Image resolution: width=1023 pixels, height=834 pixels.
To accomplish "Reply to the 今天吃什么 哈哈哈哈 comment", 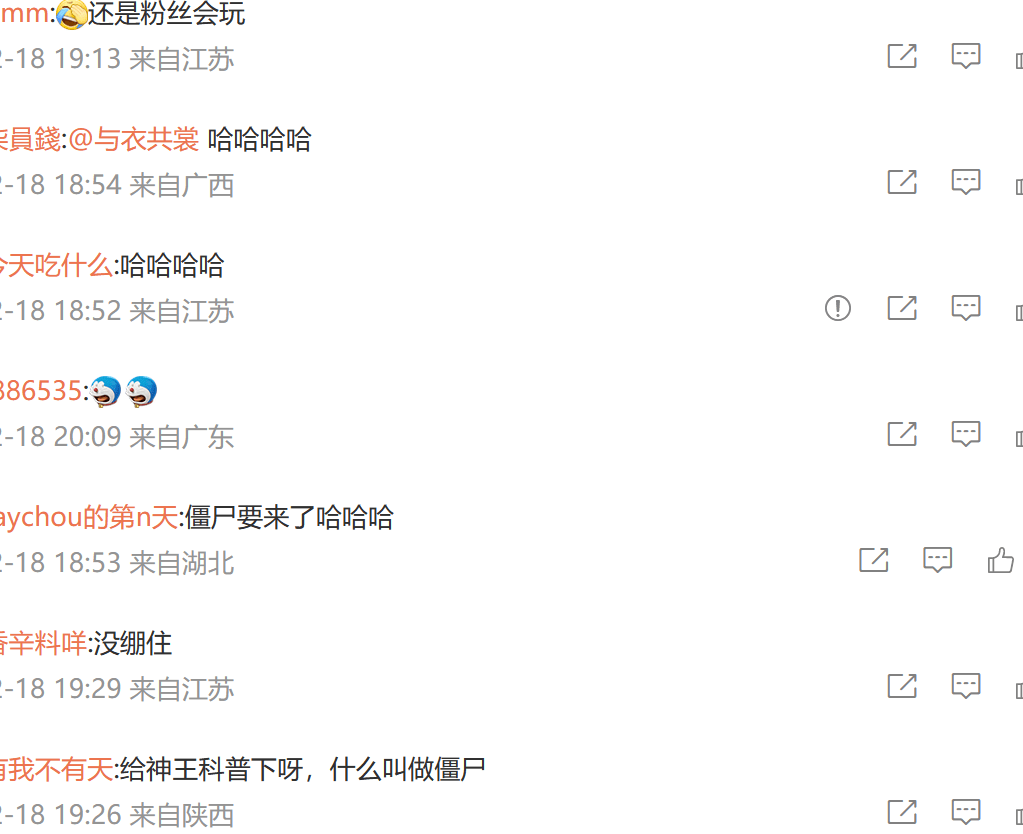I will (966, 308).
